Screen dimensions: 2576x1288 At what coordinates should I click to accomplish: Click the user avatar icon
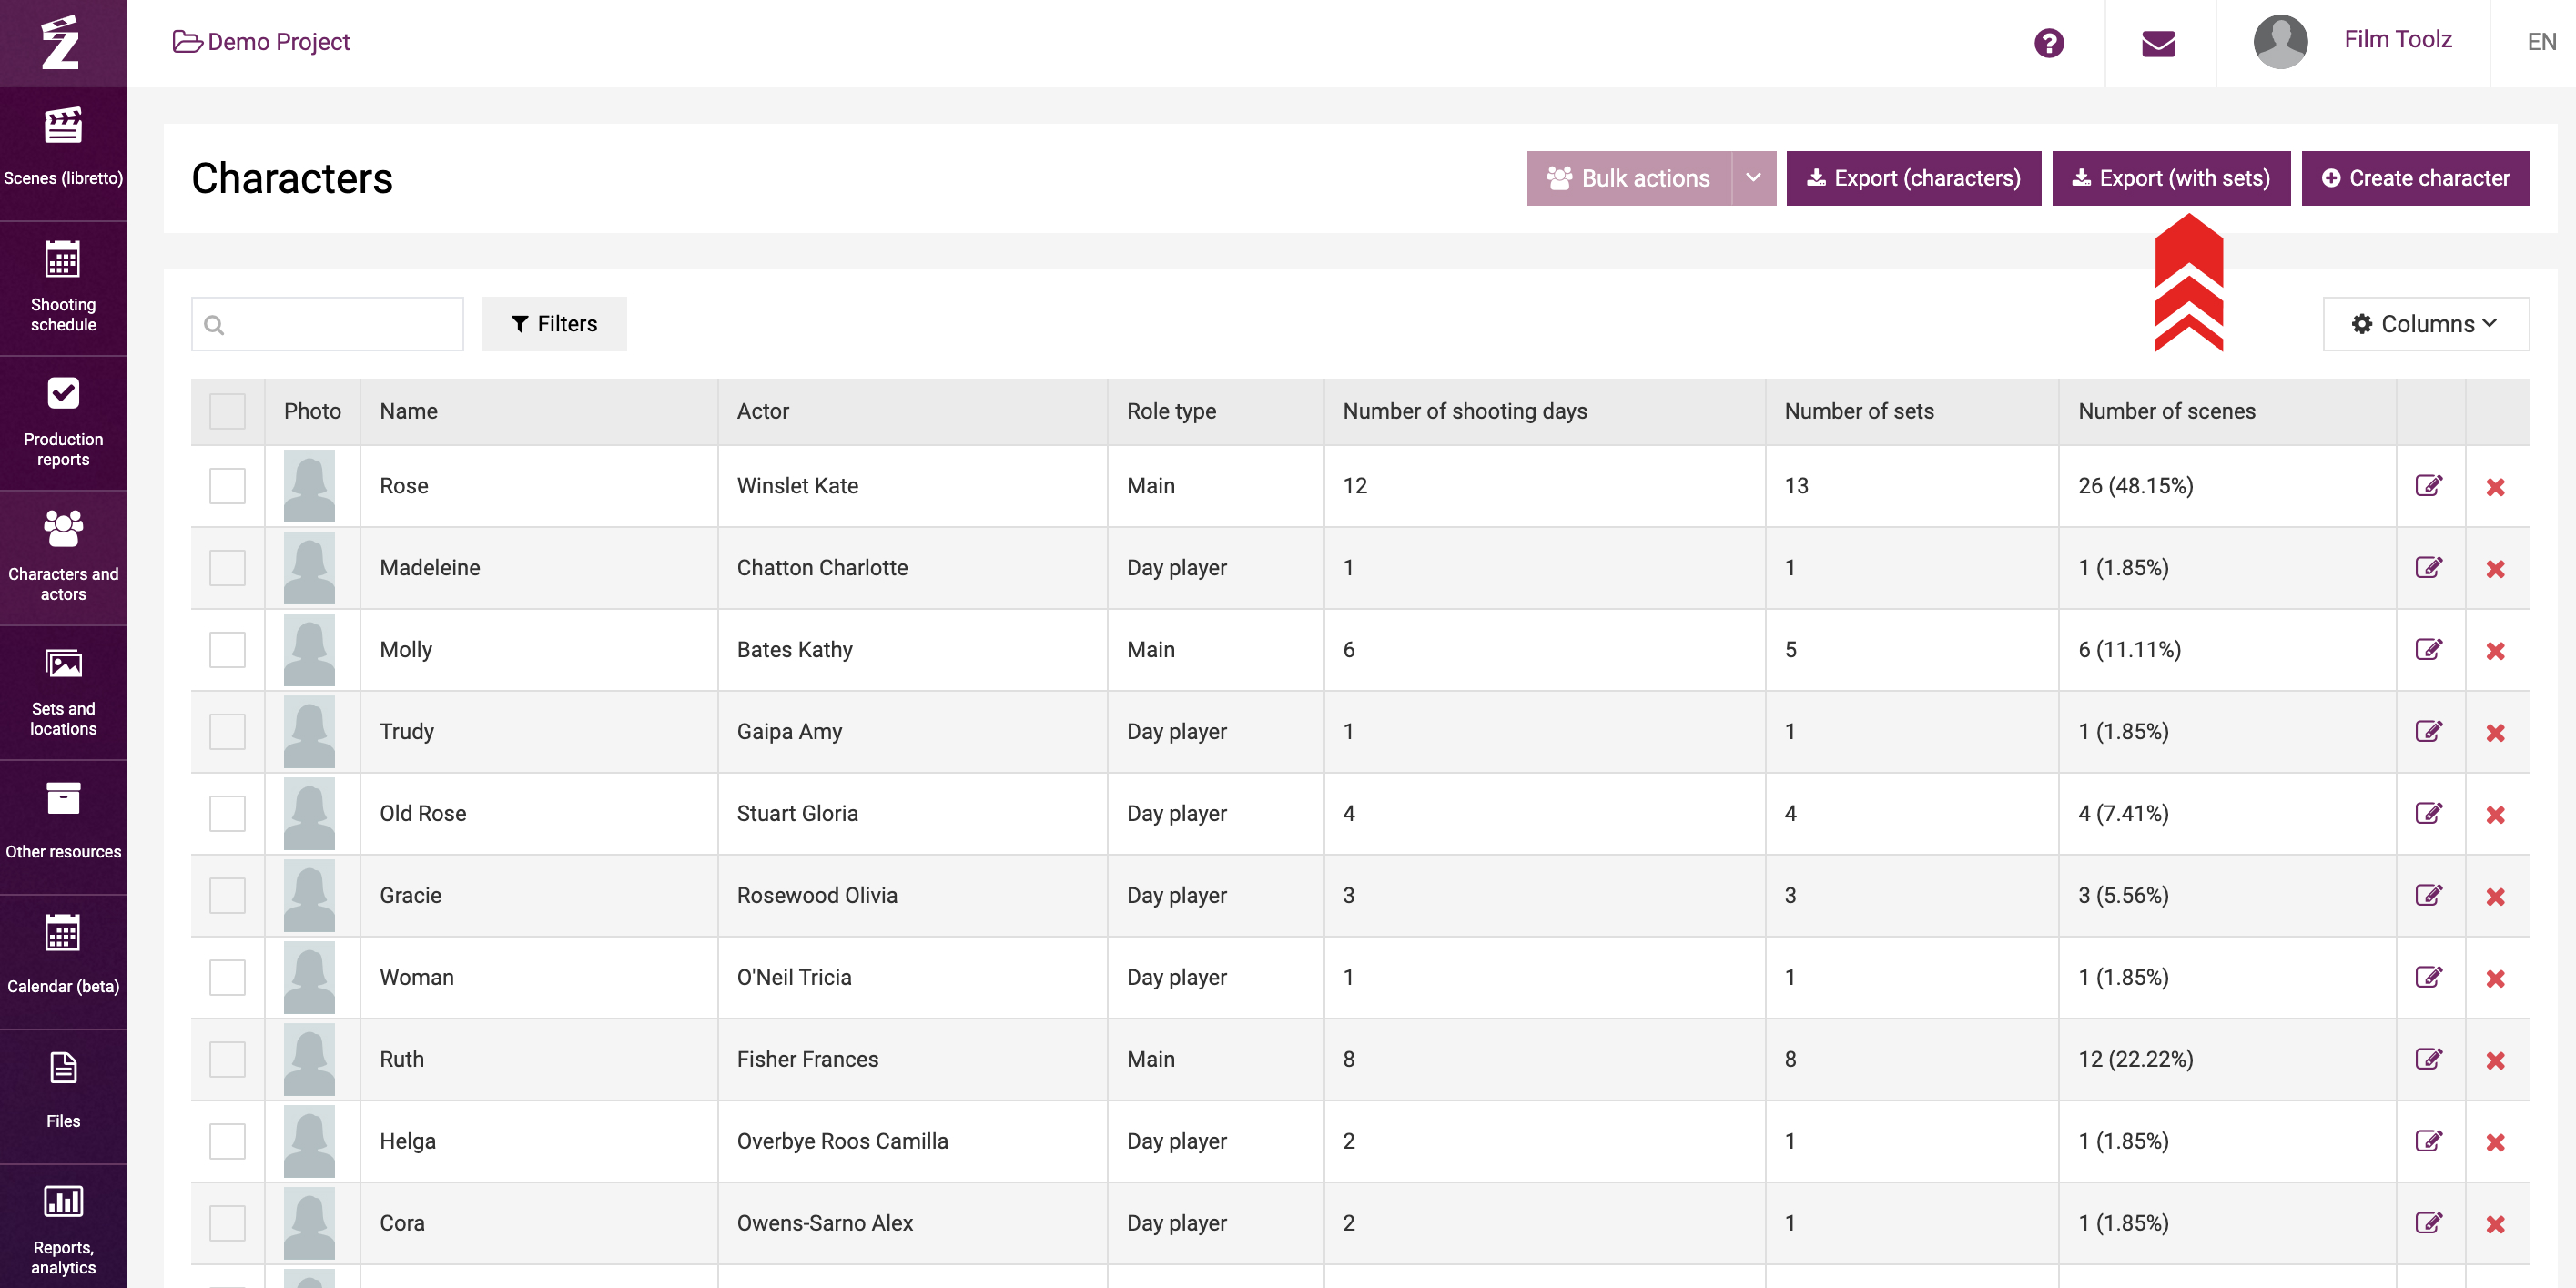point(2280,42)
